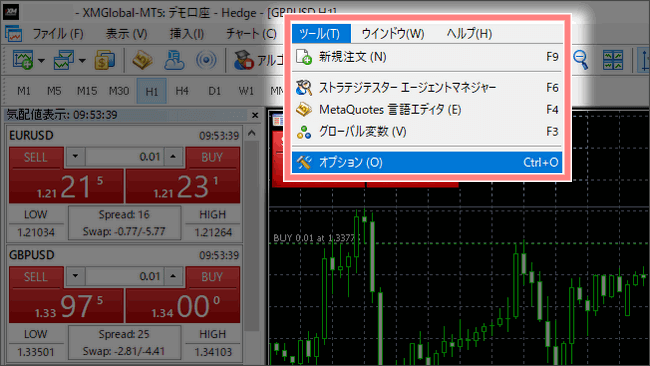Click GBPUSD LOW value 1.33501
650x366 pixels.
36,352
